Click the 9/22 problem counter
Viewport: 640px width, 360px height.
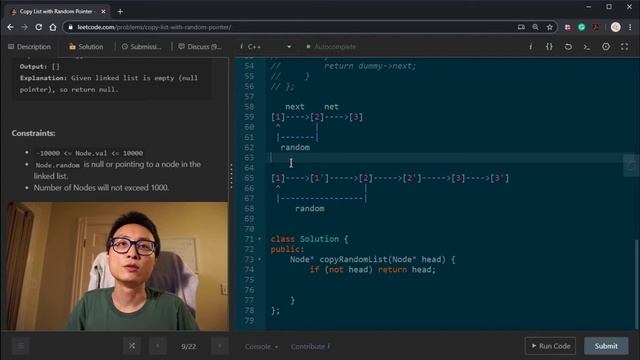coord(189,347)
